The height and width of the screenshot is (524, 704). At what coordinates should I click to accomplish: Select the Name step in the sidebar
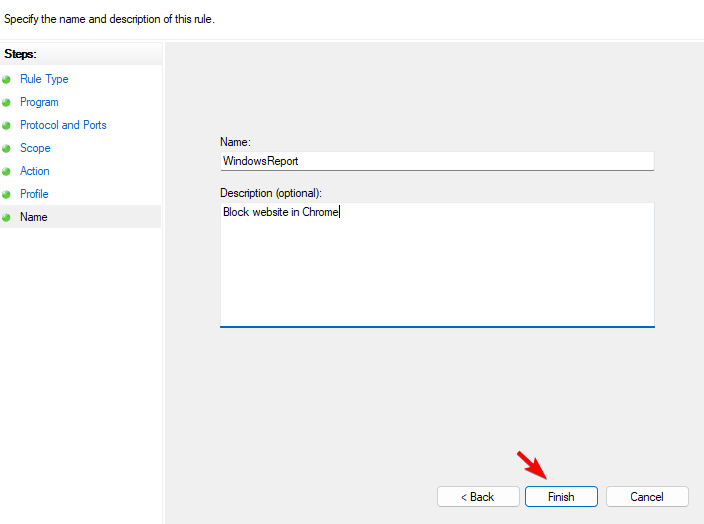click(x=34, y=217)
